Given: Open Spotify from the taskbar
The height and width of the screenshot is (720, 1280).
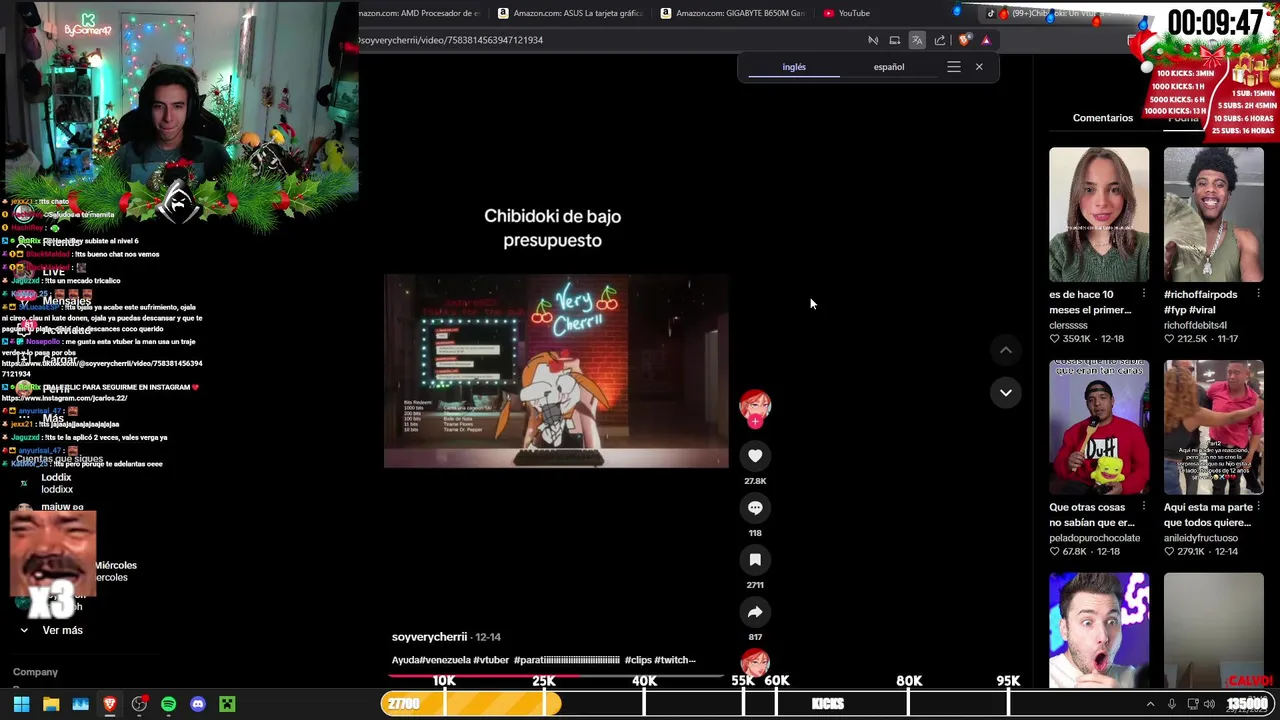Looking at the screenshot, I should point(168,704).
